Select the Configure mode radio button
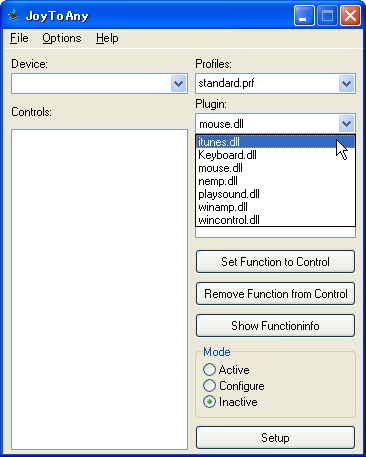This screenshot has width=366, height=457. (209, 385)
